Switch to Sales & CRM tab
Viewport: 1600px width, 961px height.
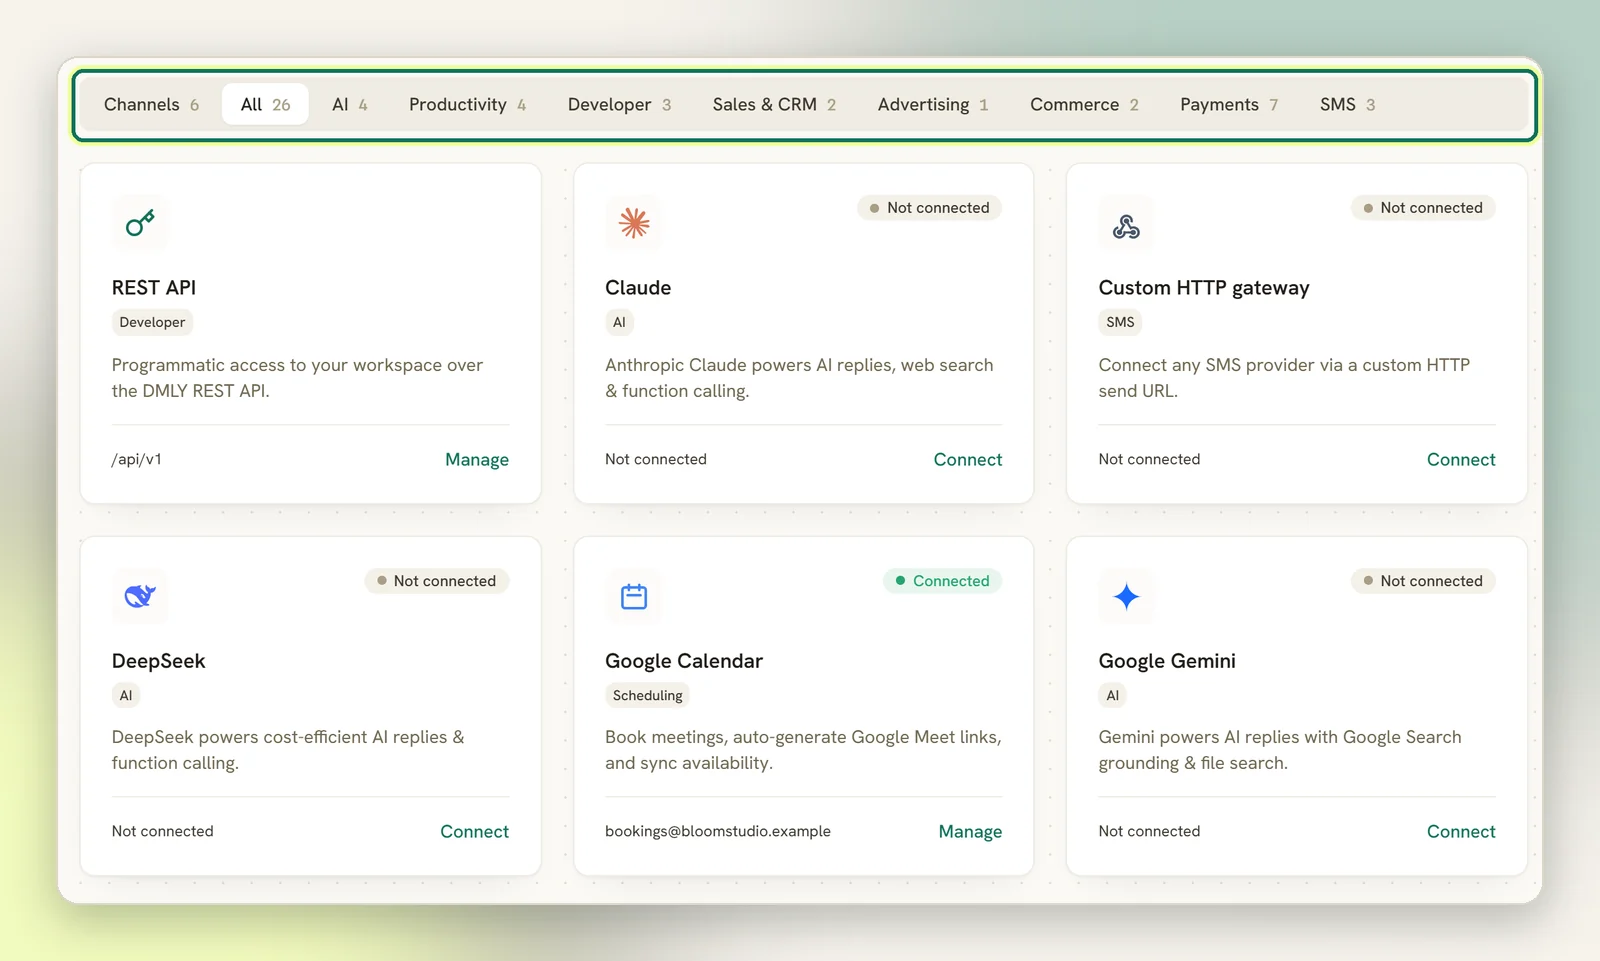pos(774,104)
